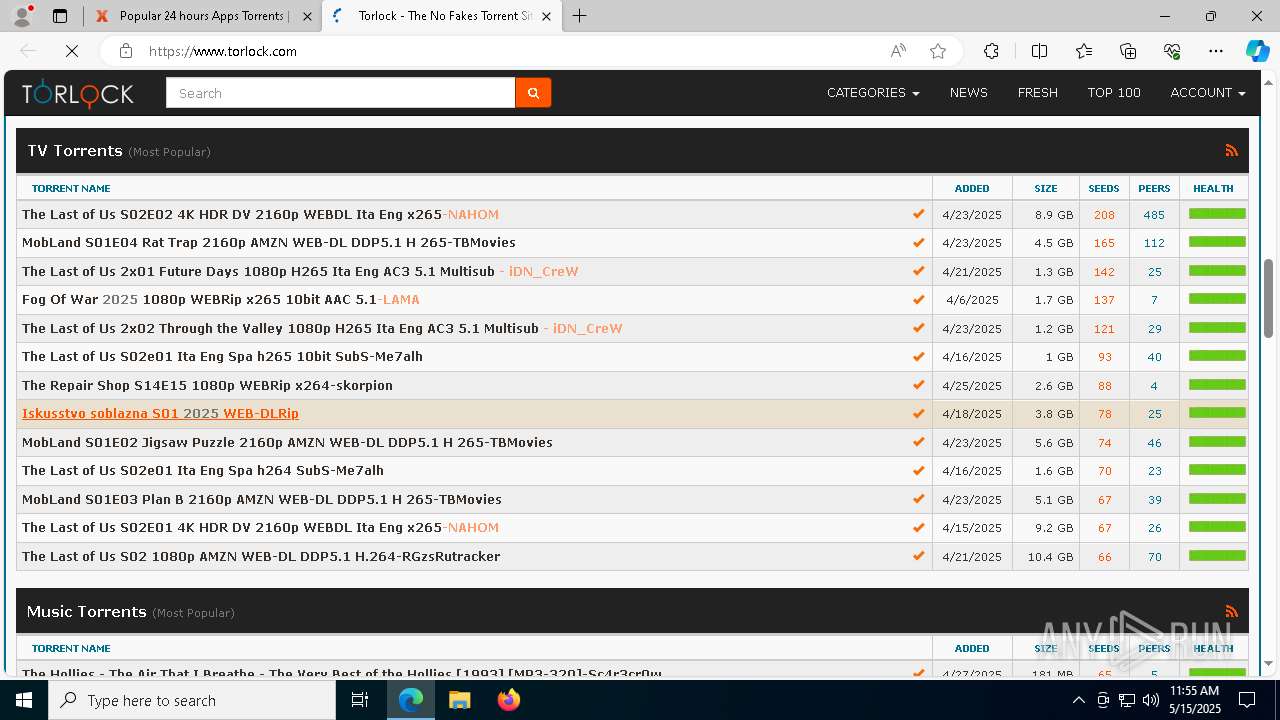Click Windows taskbar search box

192,700
